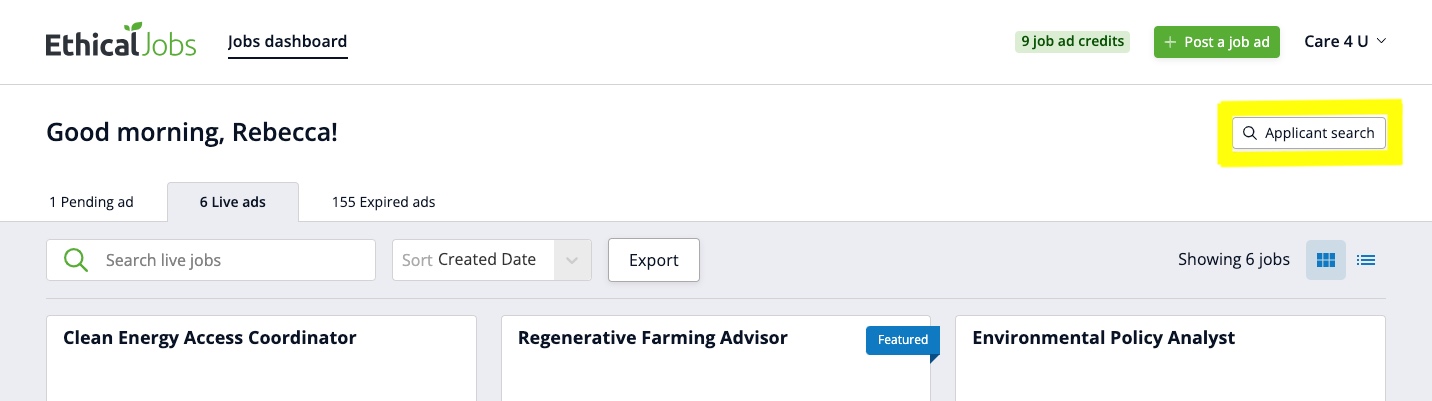Open Regenerative Farming Advisor job
1432x401 pixels.
click(652, 338)
